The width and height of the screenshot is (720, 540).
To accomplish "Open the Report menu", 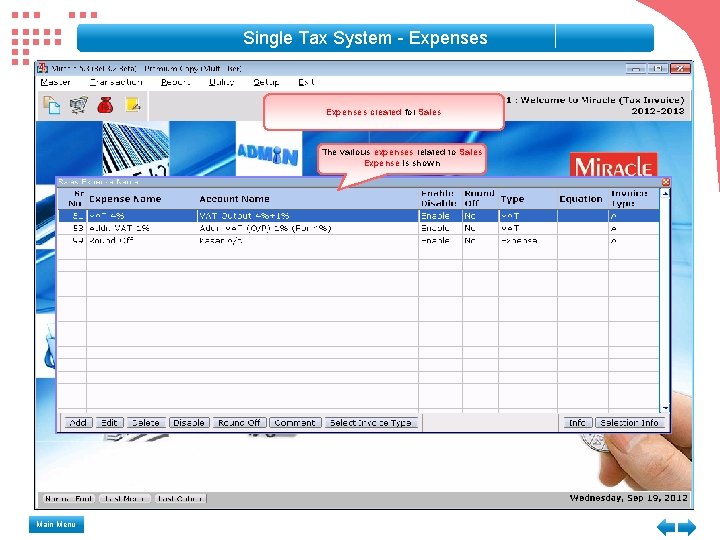I will point(175,82).
